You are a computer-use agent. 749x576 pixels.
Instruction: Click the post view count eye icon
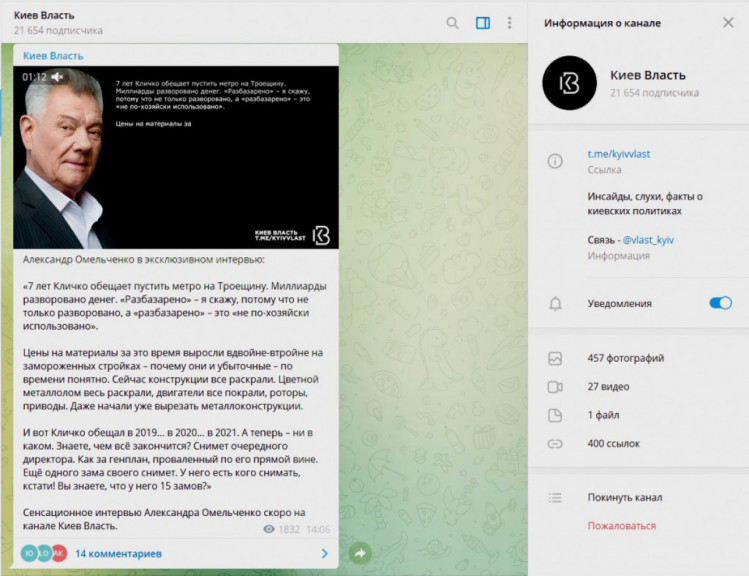[x=269, y=529]
